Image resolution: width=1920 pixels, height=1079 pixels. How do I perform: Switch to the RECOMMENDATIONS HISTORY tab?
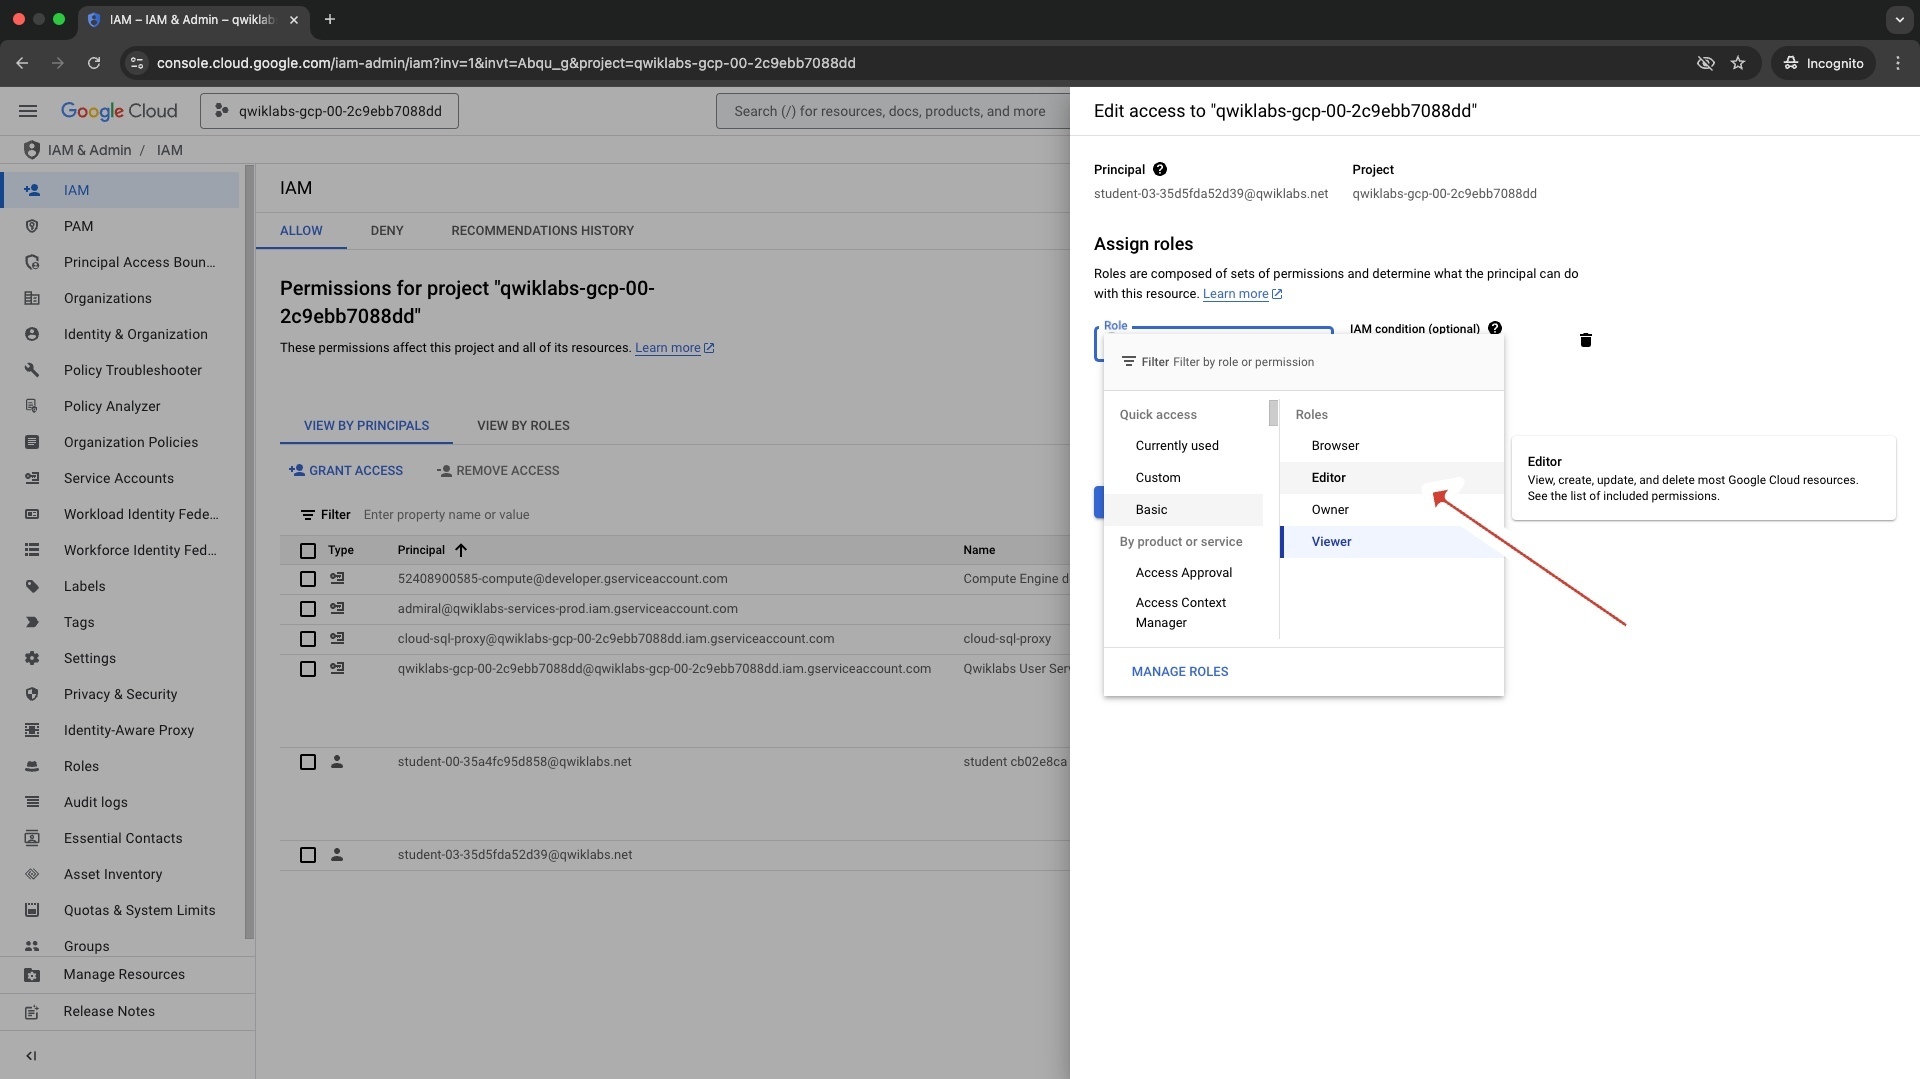pyautogui.click(x=542, y=231)
